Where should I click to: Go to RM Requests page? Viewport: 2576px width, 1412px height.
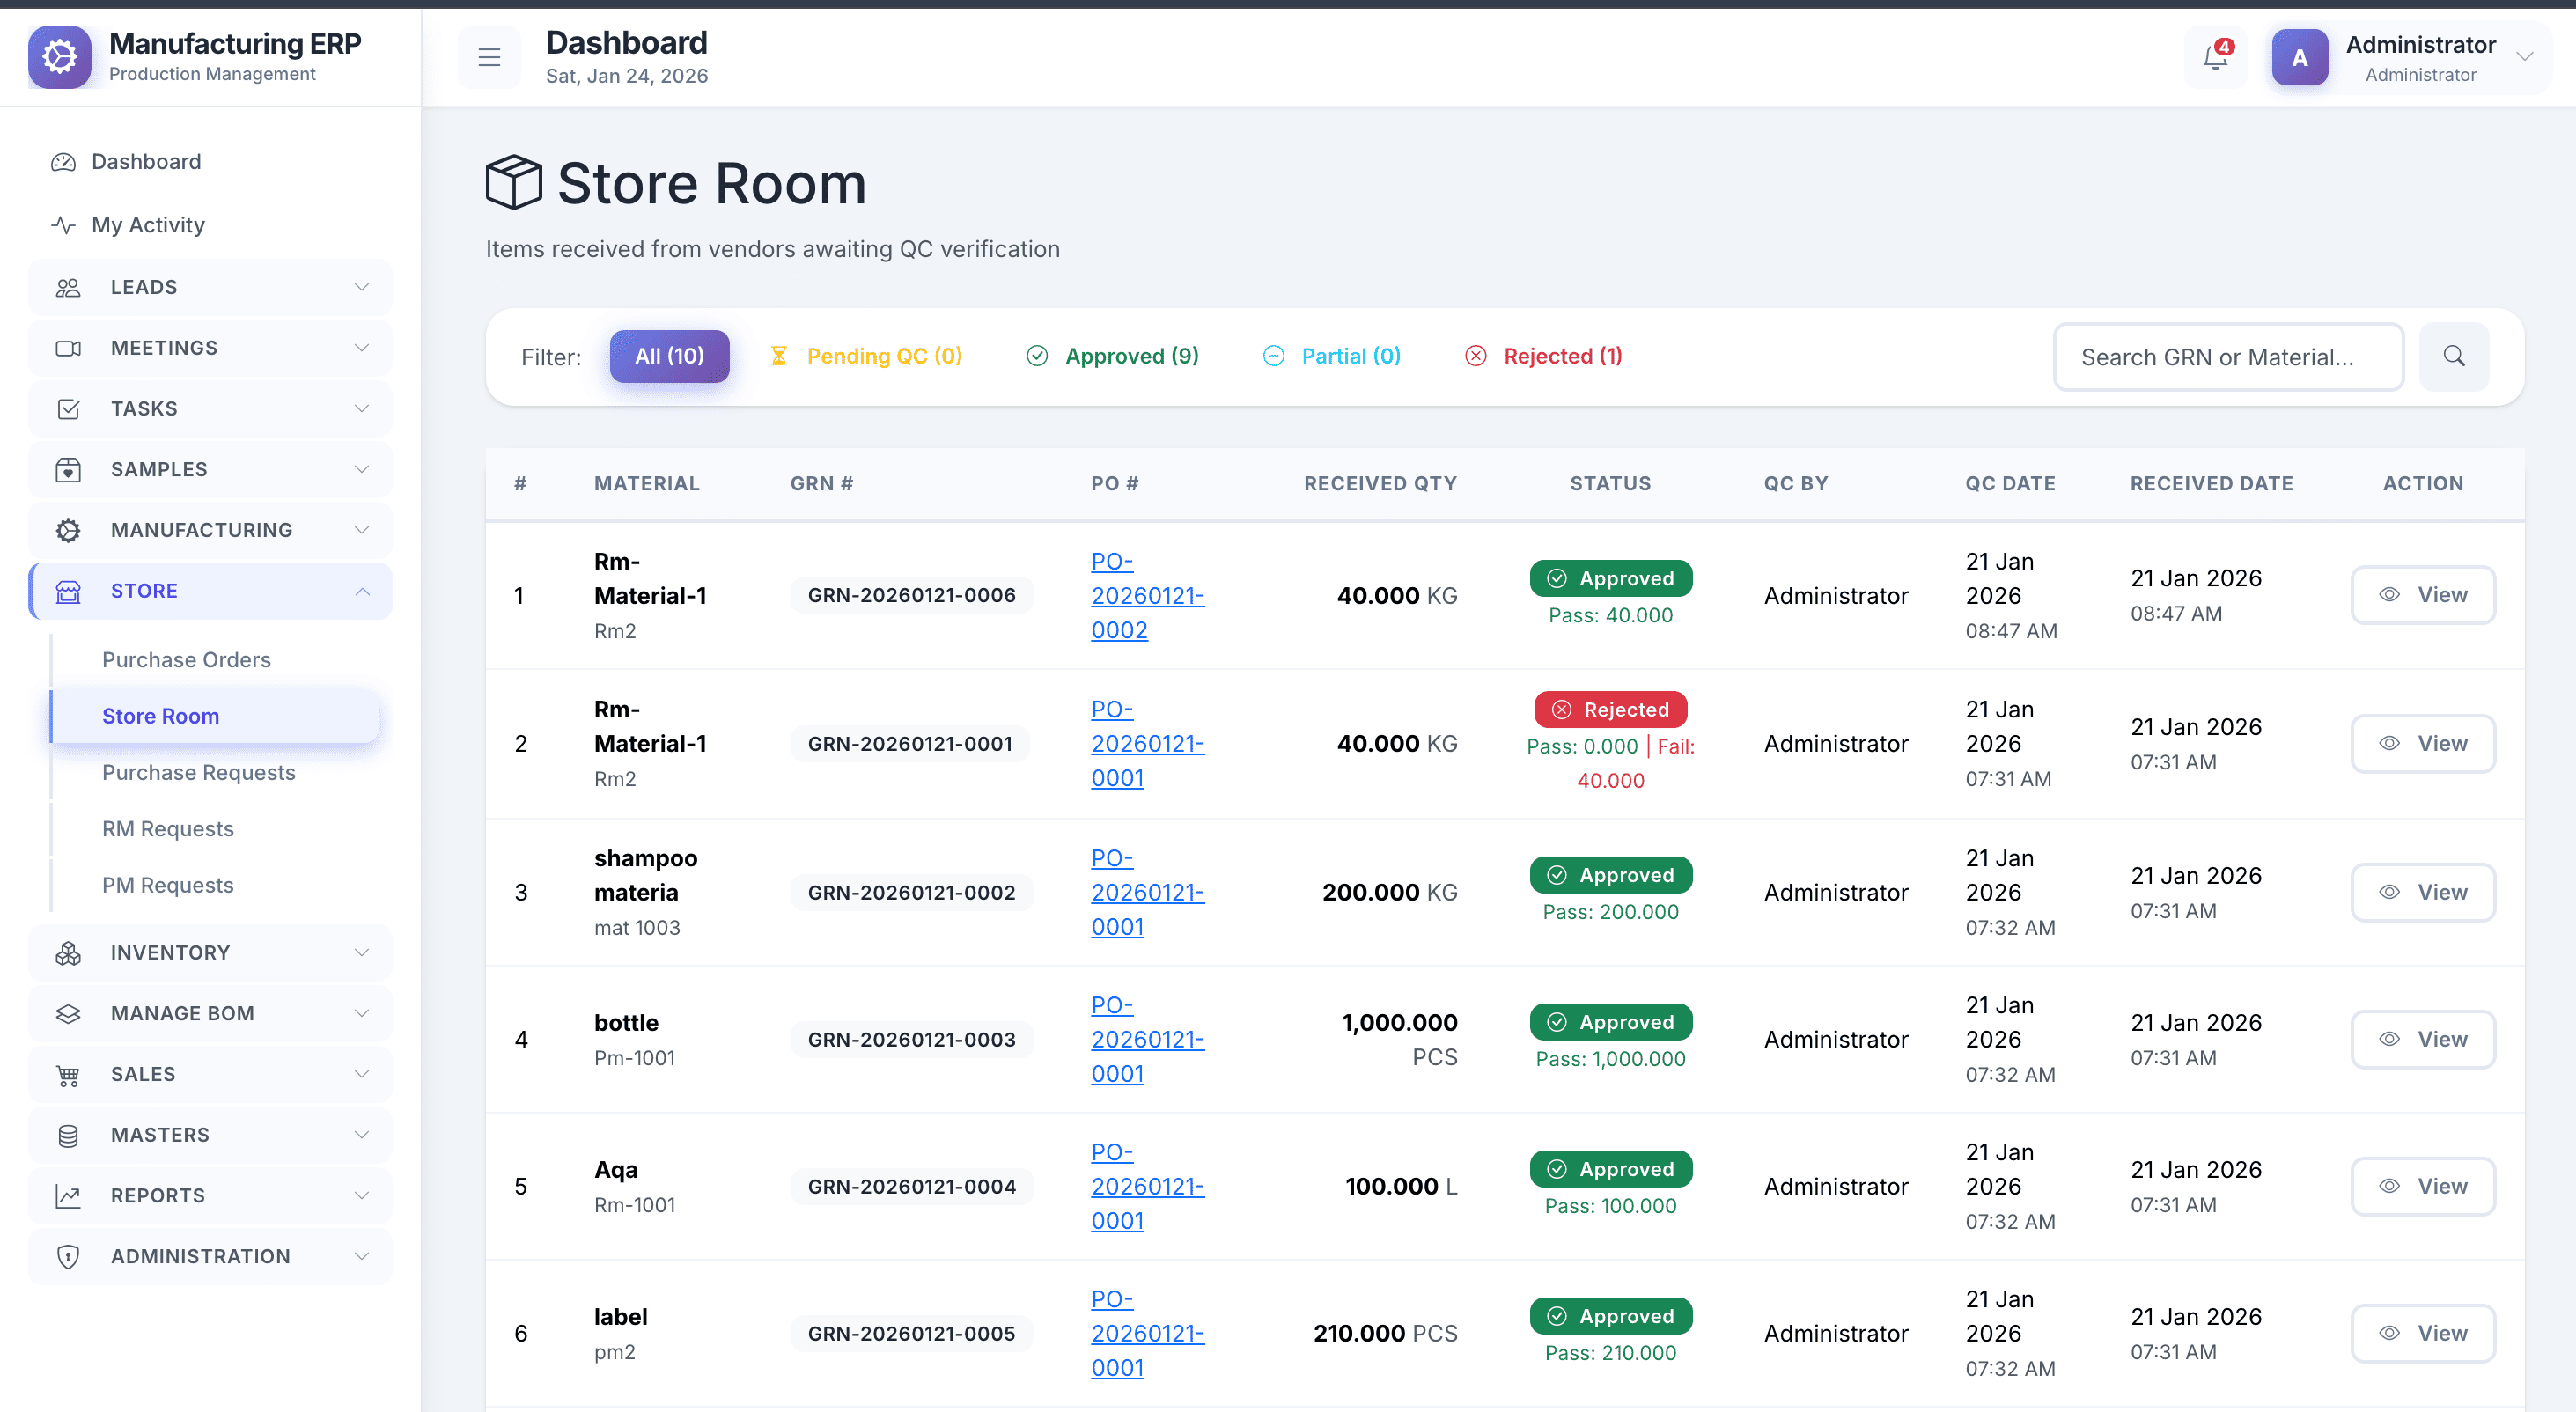[x=168, y=829]
